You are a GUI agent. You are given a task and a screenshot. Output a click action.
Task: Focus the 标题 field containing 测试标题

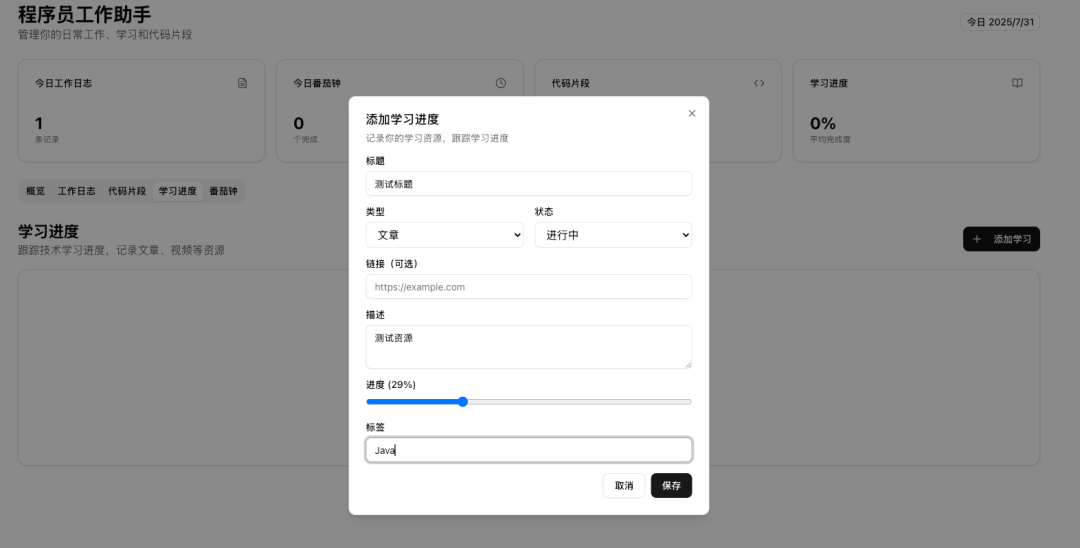point(529,184)
